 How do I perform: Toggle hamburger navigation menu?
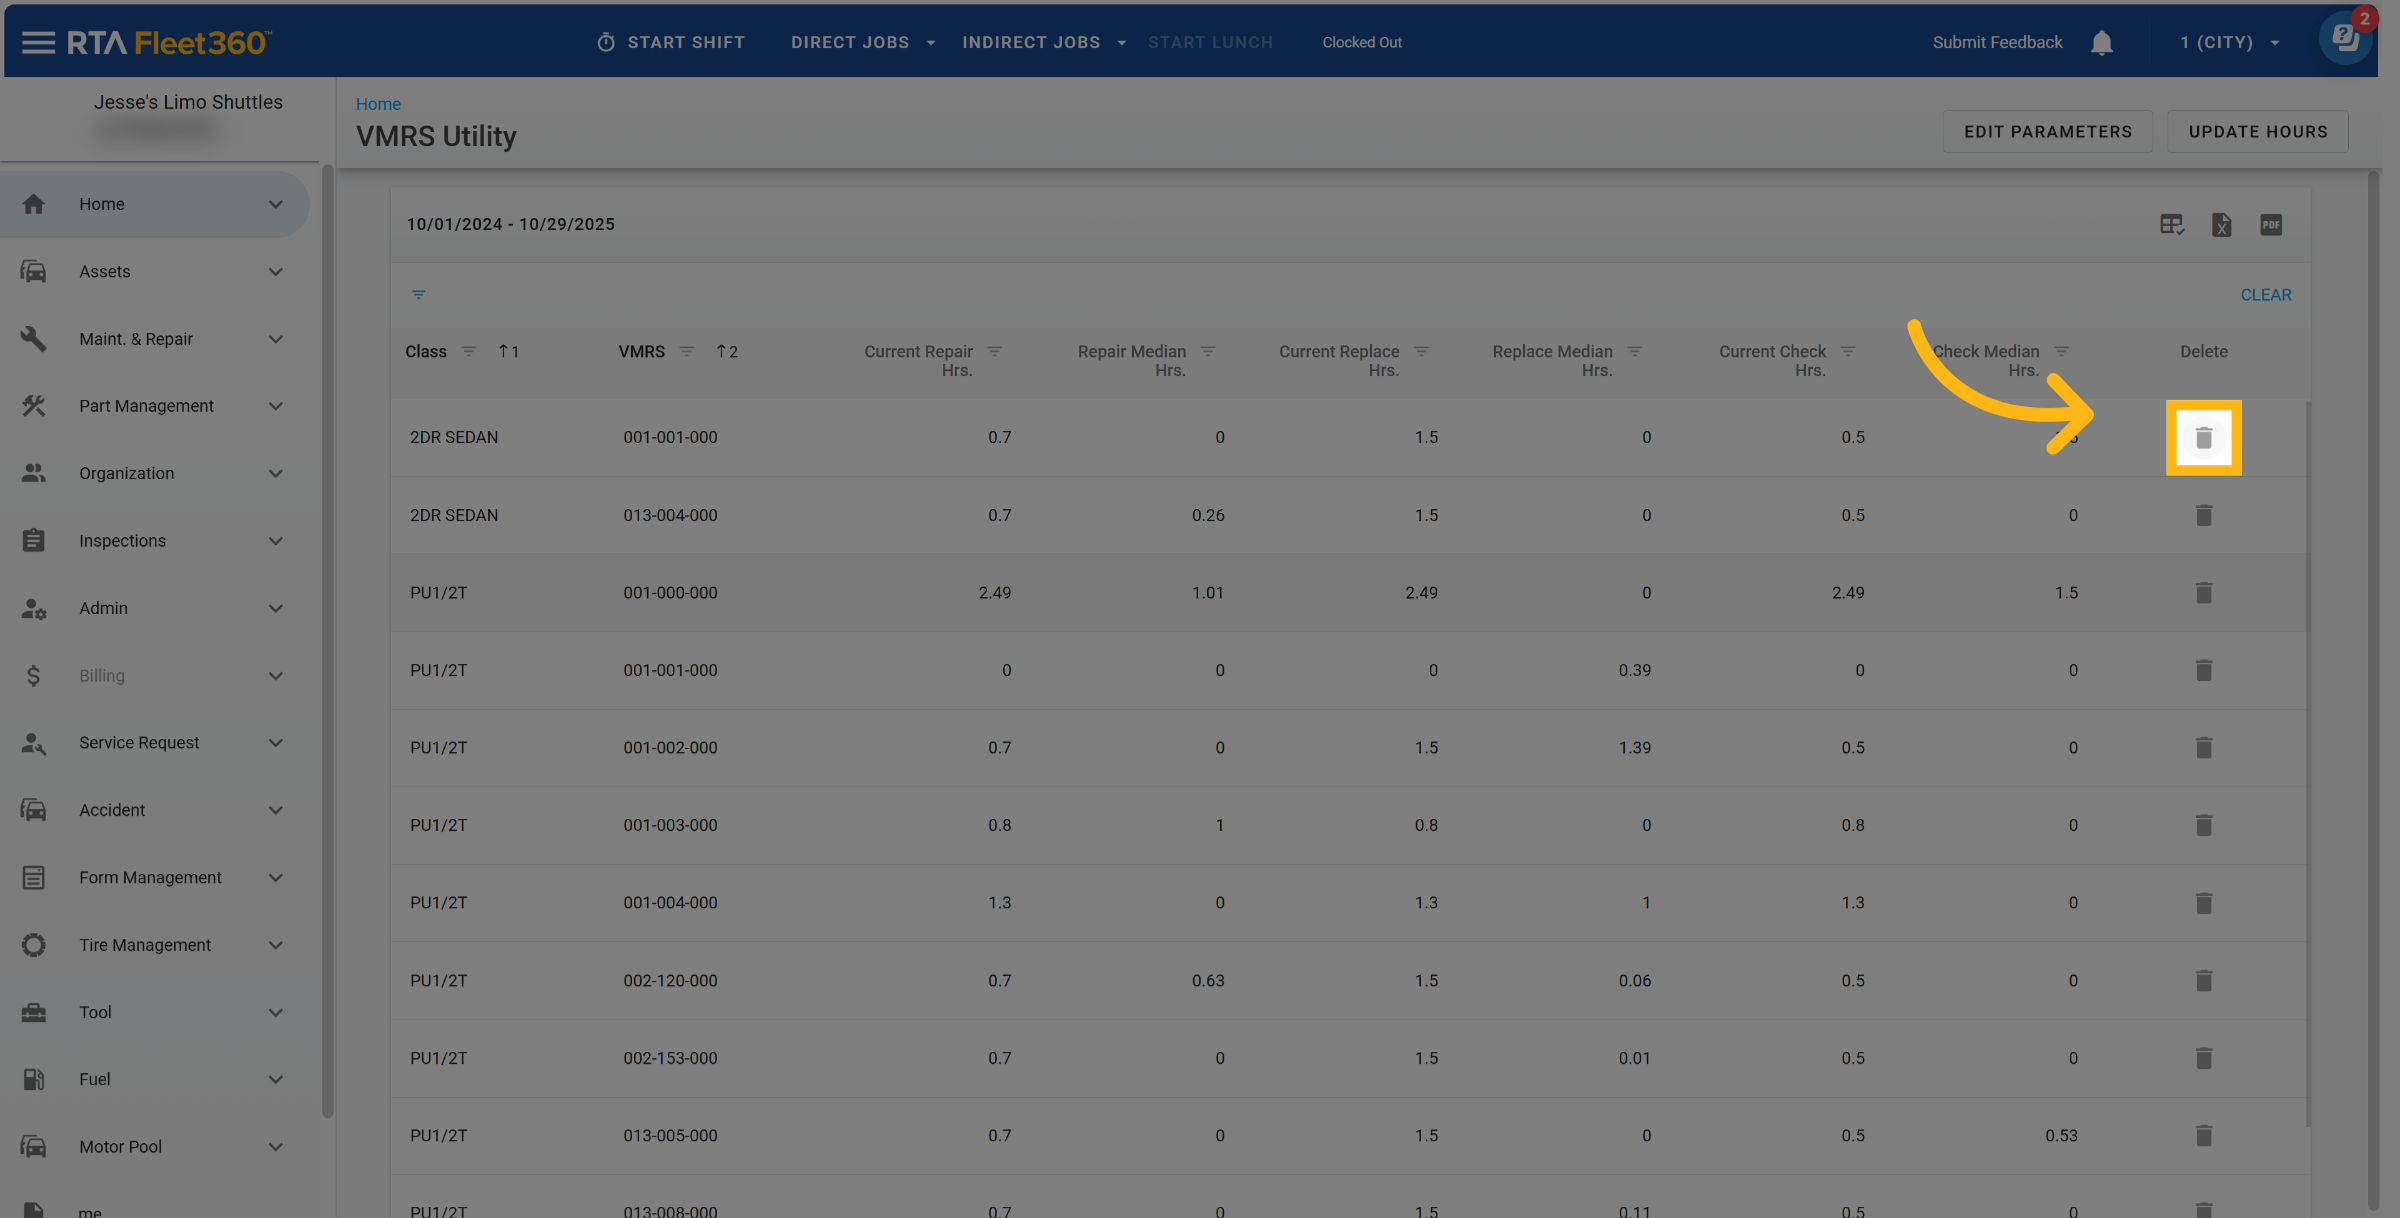pos(38,42)
